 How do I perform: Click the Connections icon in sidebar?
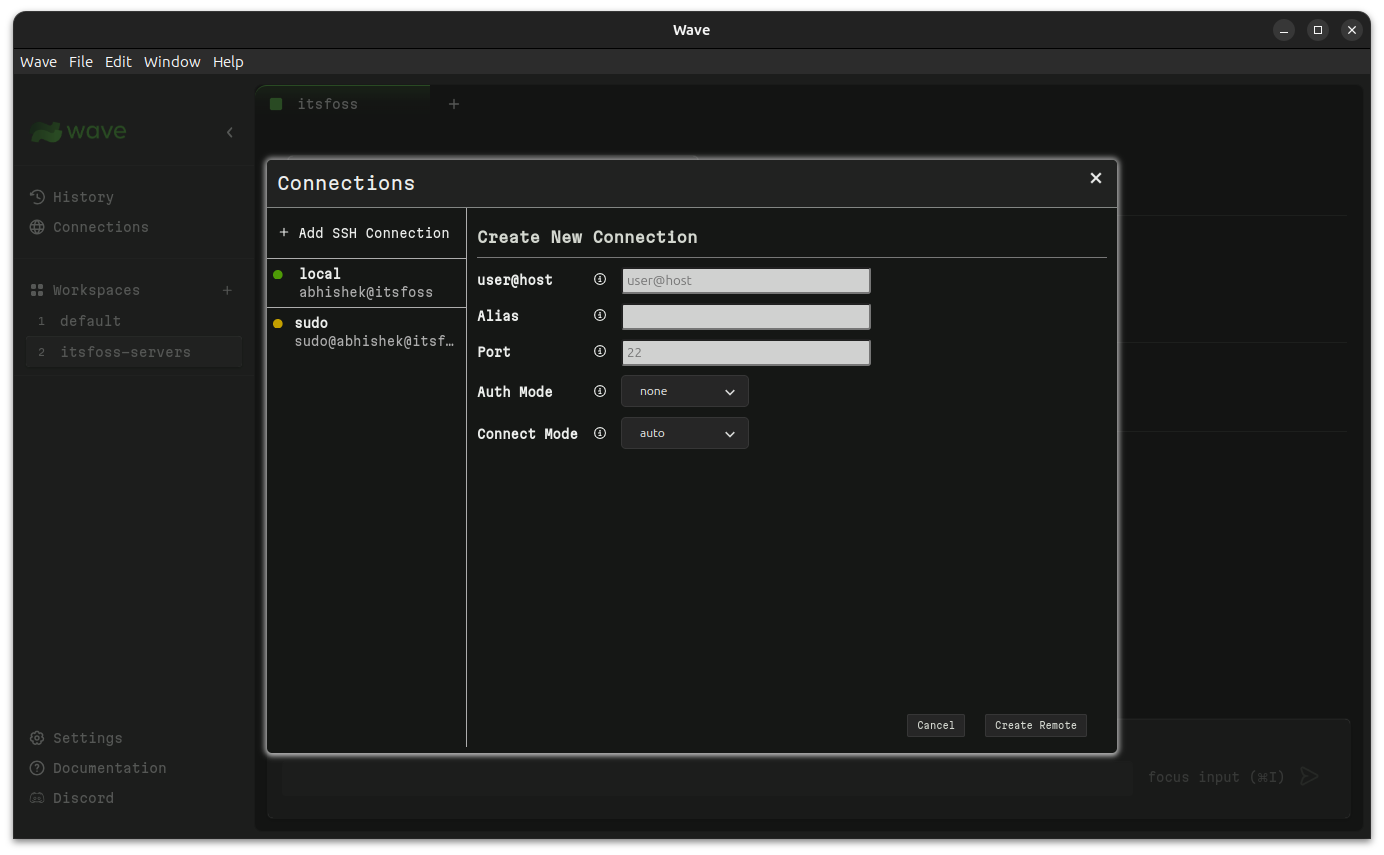click(x=38, y=227)
